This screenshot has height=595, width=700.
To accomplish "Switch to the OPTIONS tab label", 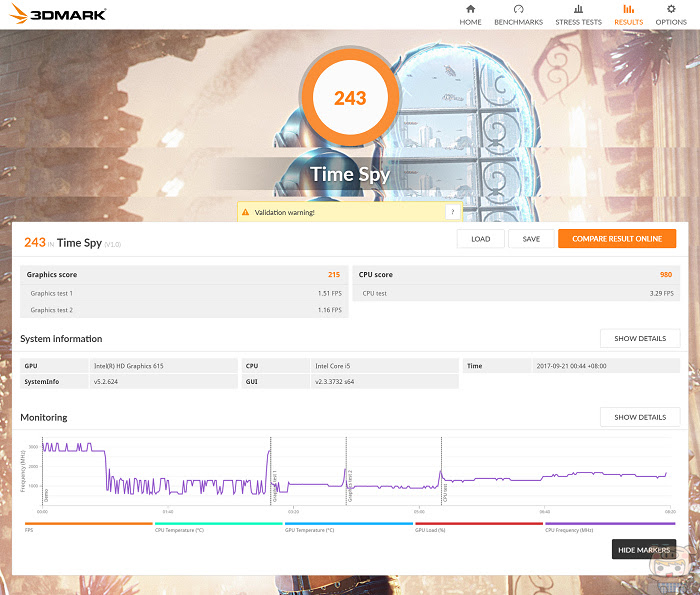I will 671,22.
